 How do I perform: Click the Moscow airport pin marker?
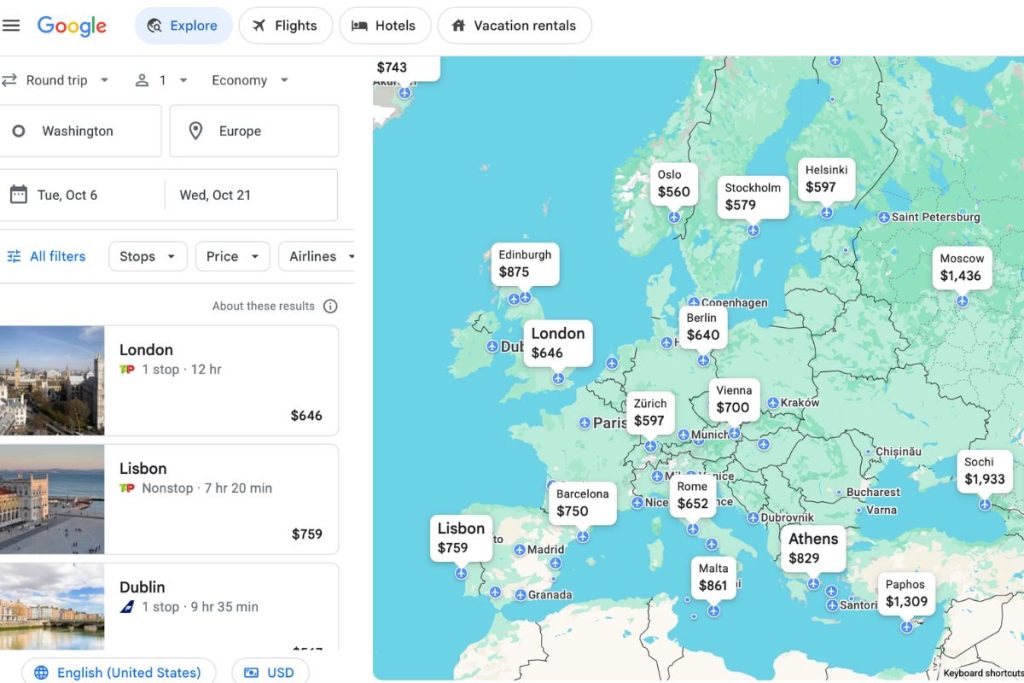coord(962,301)
